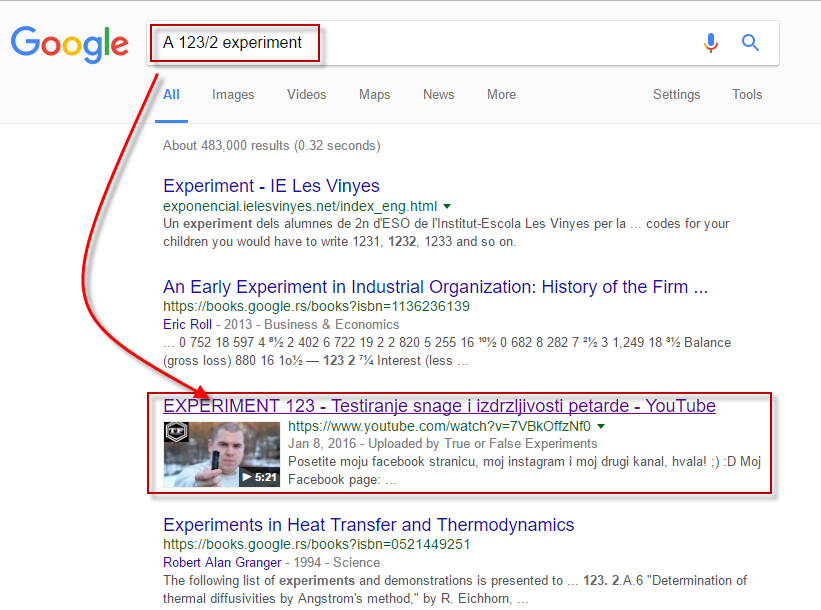
Task: Open EXPERIMENT 123 Testiranje snage YouTube result
Action: tap(439, 406)
